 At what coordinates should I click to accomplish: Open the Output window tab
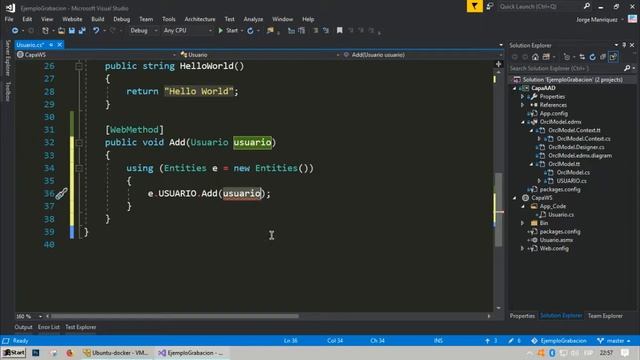click(23, 327)
